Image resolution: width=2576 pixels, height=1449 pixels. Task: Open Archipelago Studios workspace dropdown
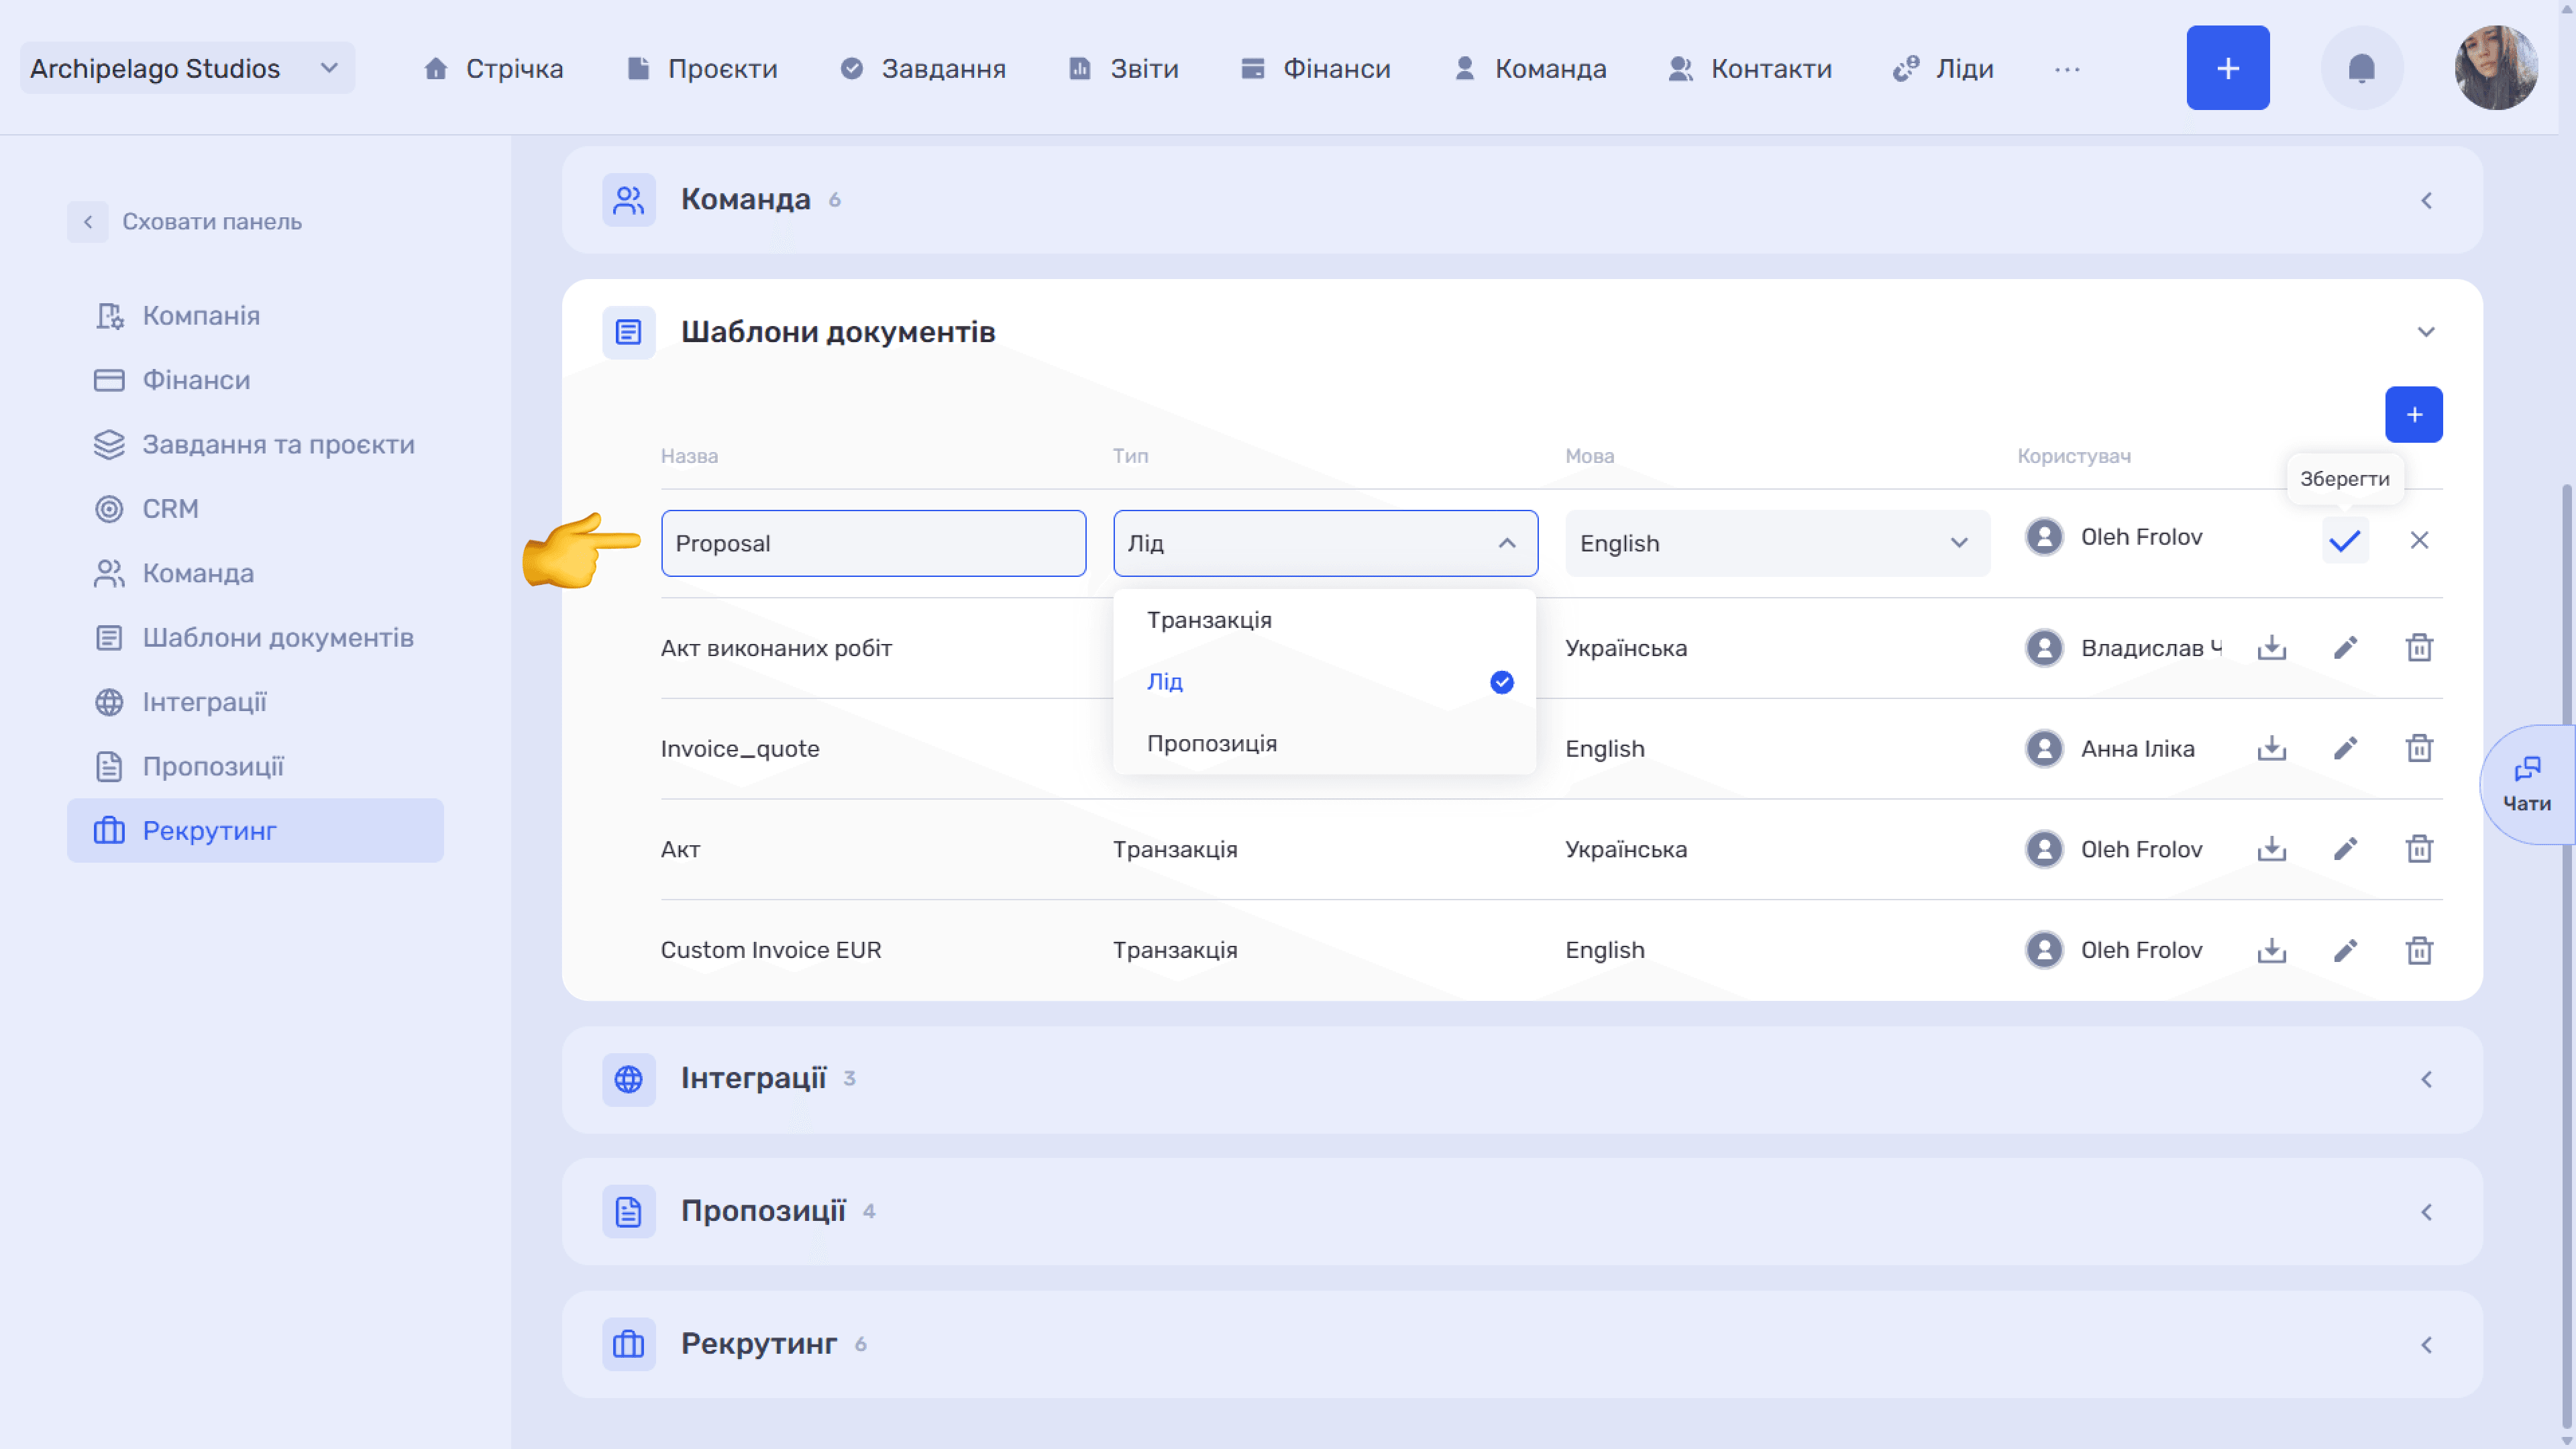click(x=187, y=68)
